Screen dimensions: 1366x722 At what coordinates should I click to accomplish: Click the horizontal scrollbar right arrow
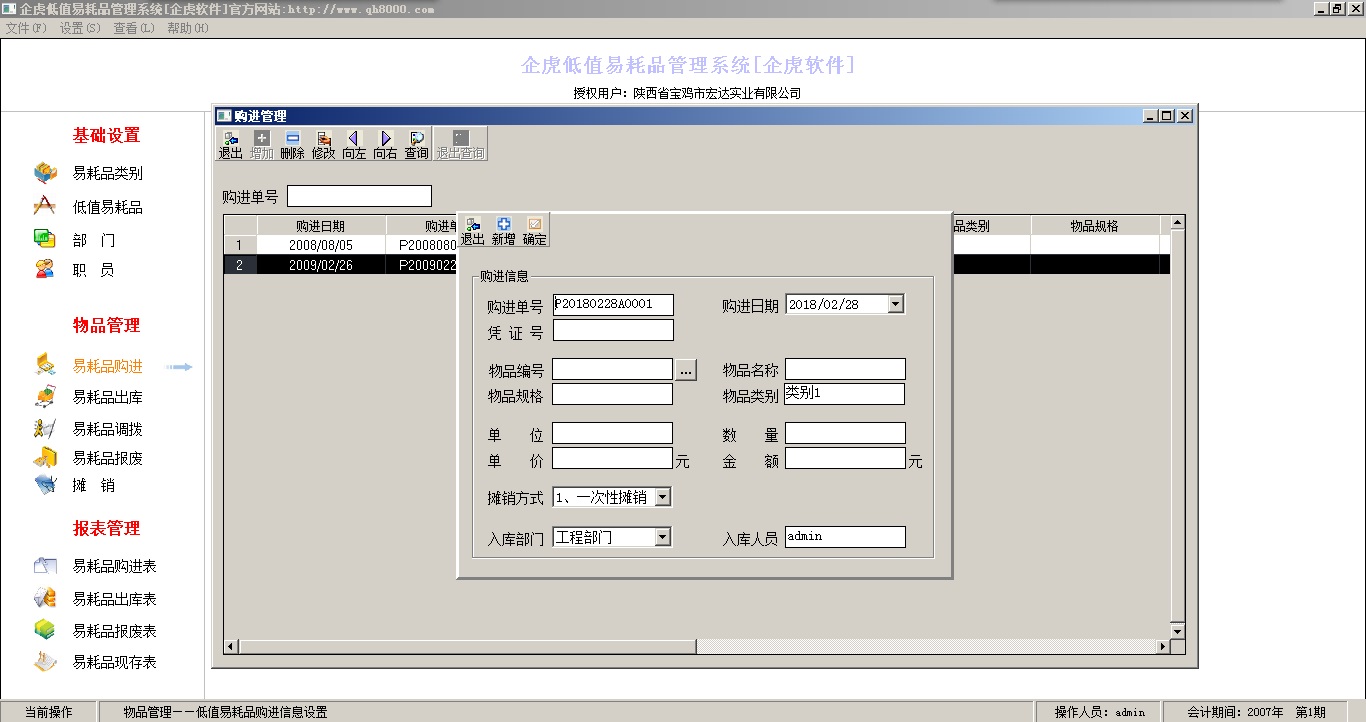click(x=1162, y=647)
